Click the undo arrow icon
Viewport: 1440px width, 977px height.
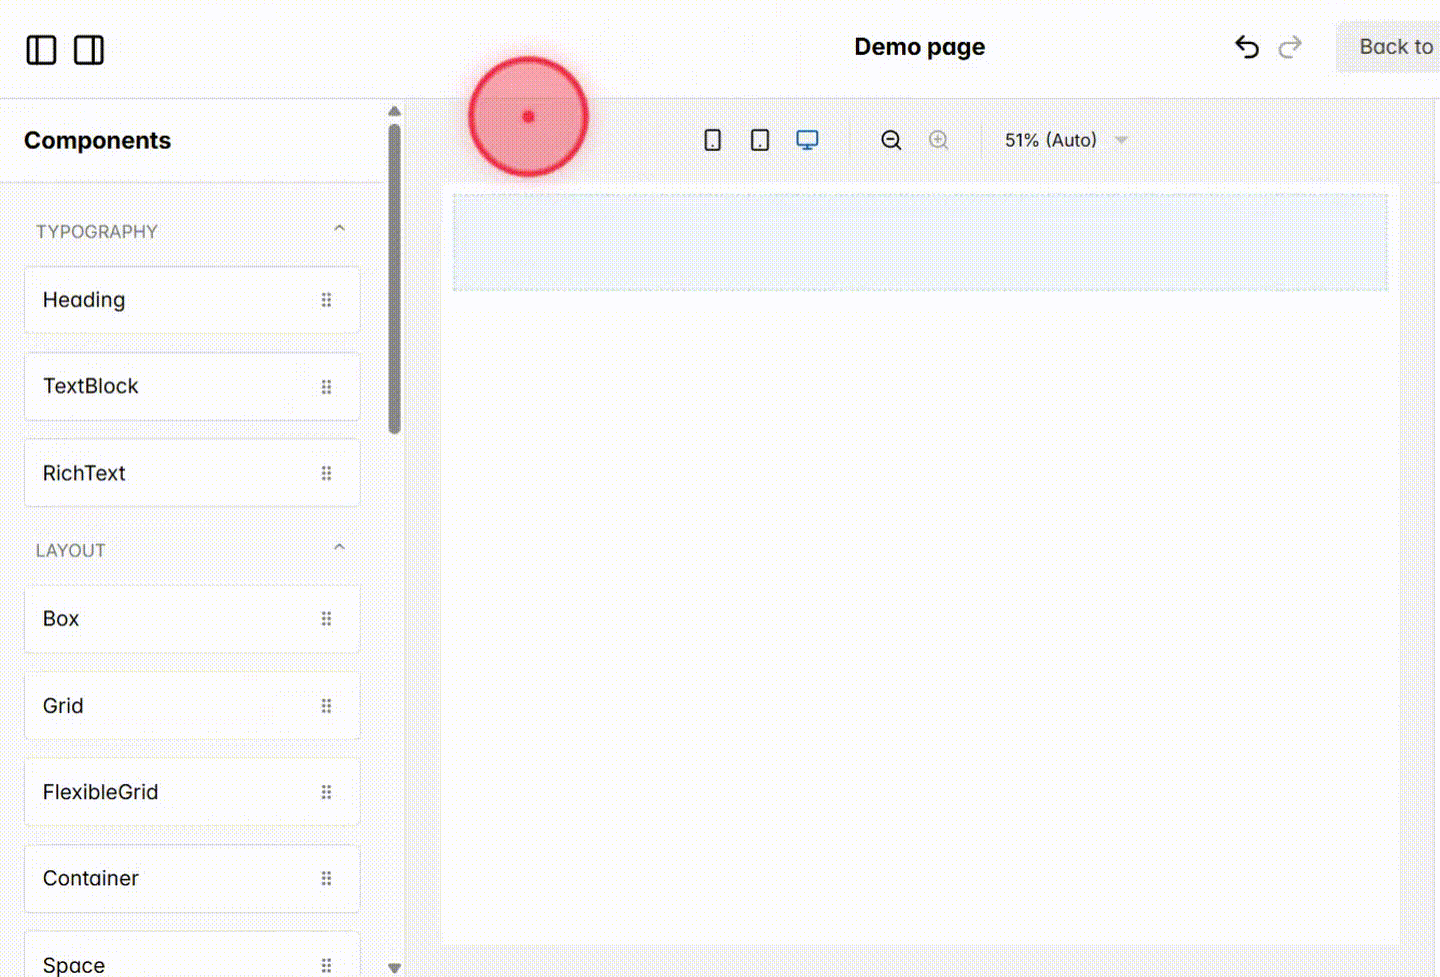pos(1246,47)
